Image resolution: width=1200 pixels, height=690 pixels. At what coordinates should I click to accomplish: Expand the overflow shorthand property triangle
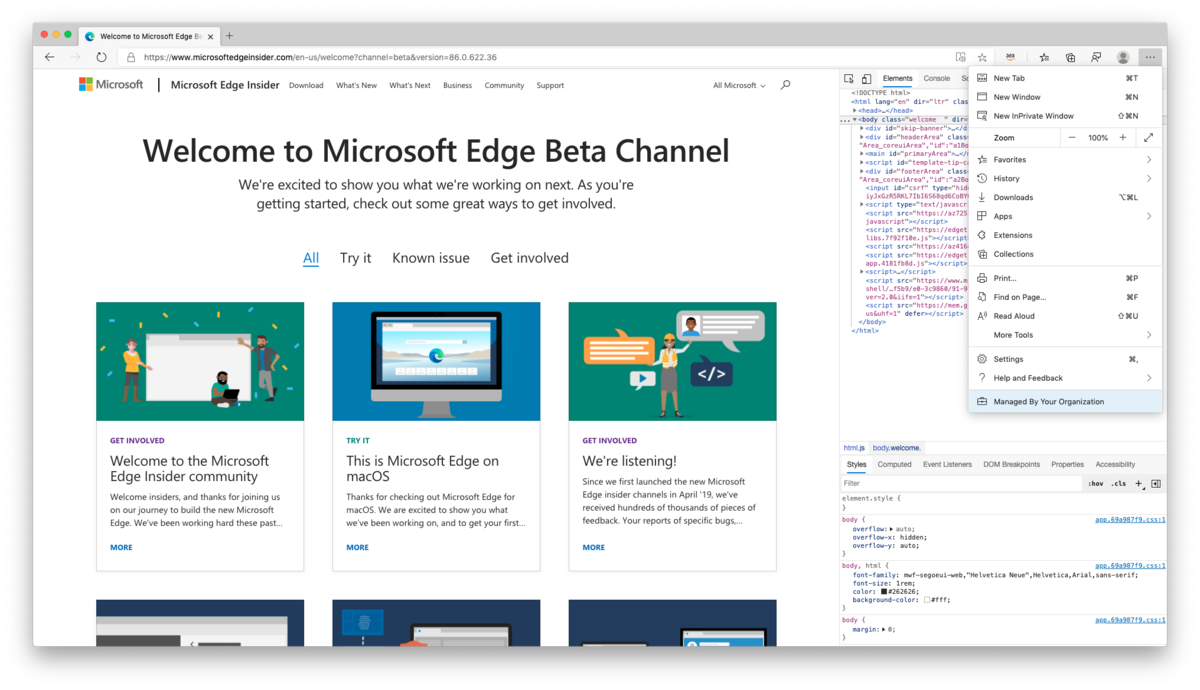891,528
